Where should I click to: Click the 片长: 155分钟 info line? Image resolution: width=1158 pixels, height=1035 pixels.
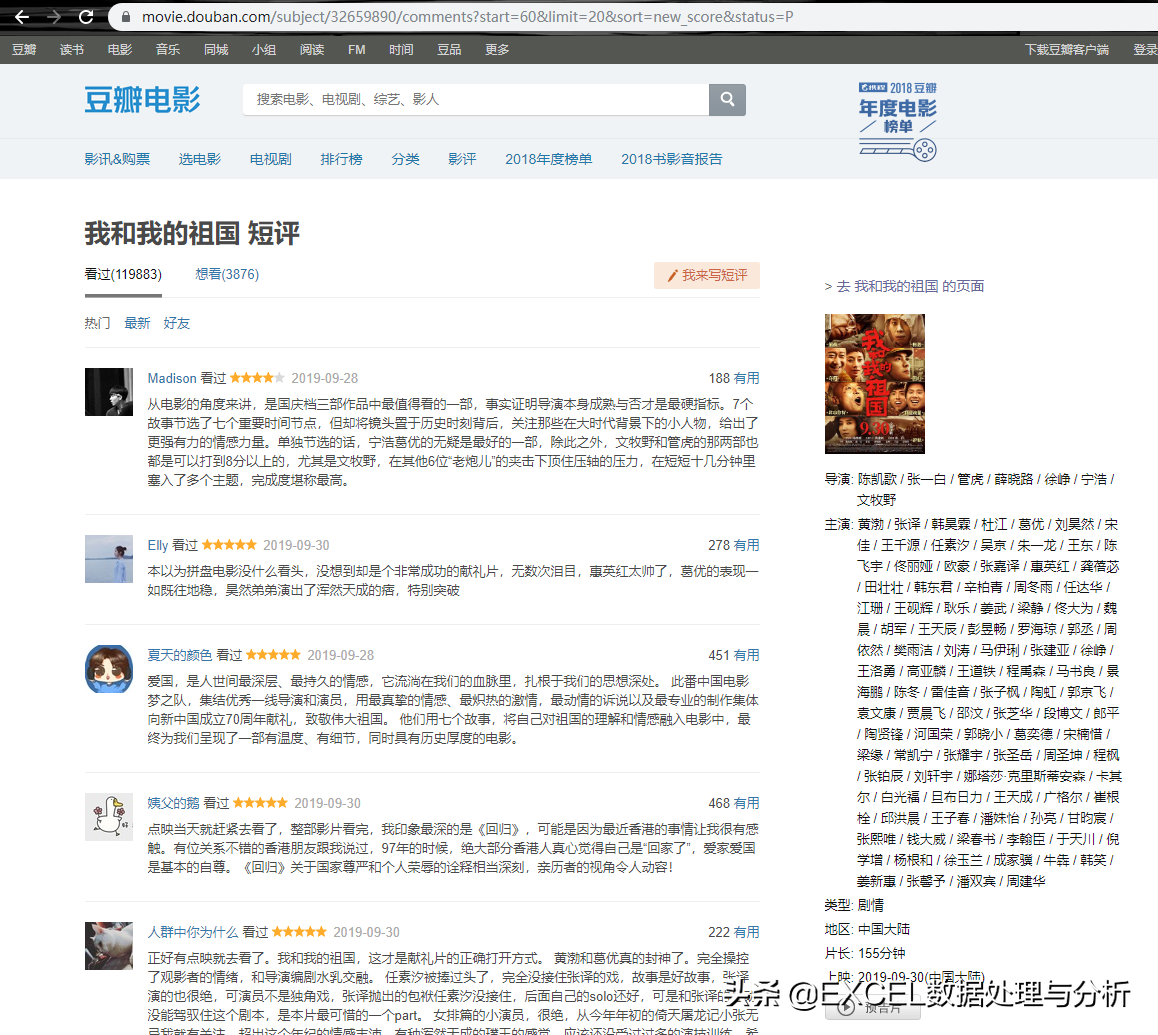click(865, 953)
